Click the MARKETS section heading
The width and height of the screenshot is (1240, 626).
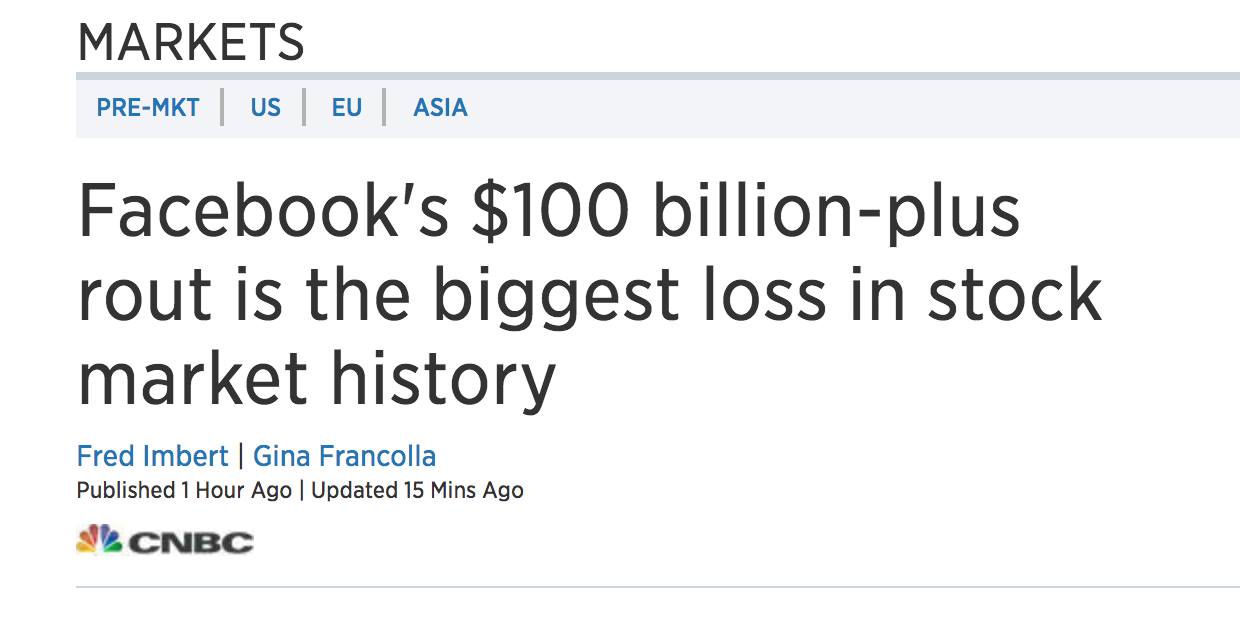coord(191,43)
